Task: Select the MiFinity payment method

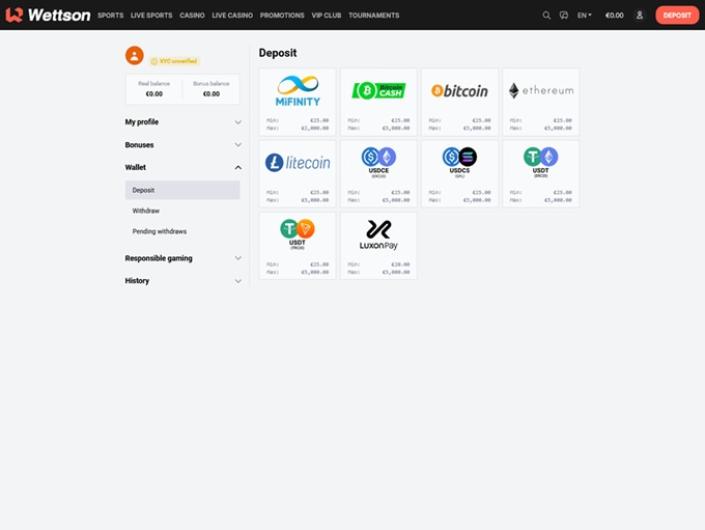Action: [298, 102]
